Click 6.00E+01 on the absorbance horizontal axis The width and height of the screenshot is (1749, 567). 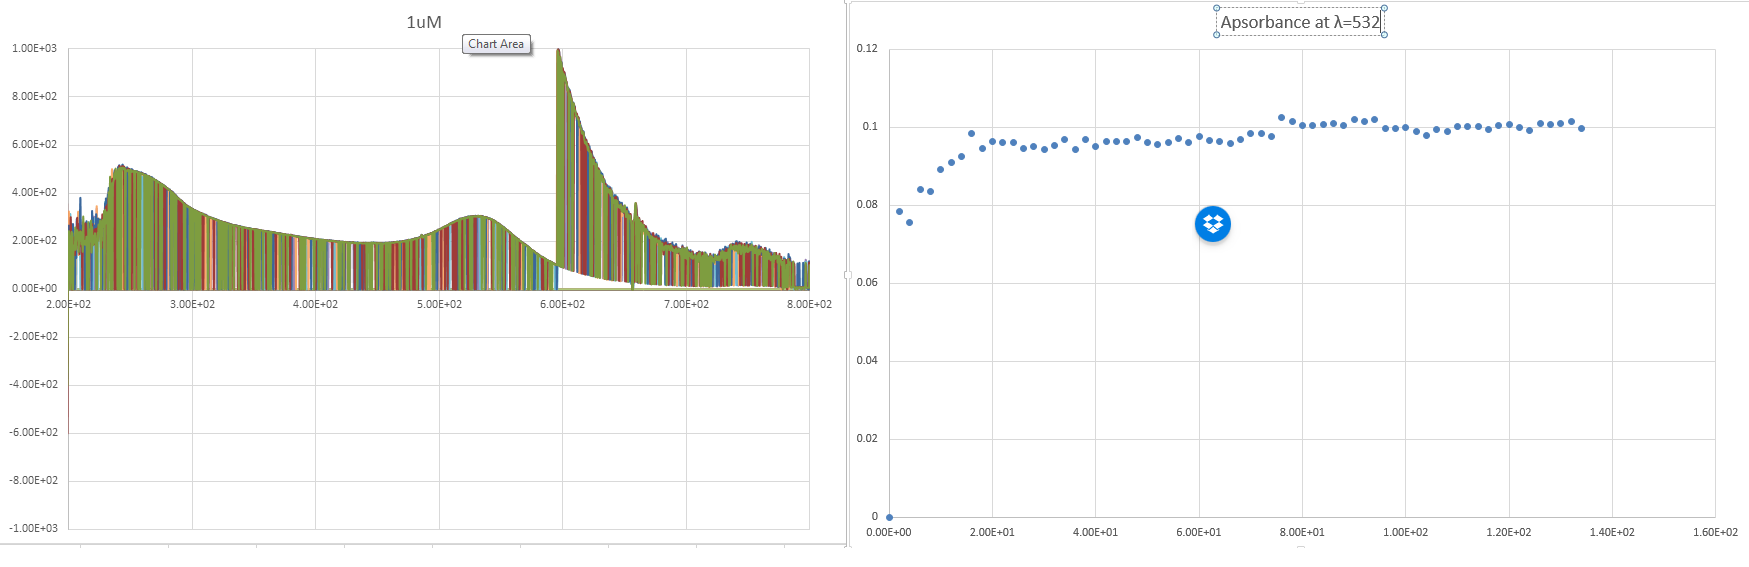pos(1198,532)
